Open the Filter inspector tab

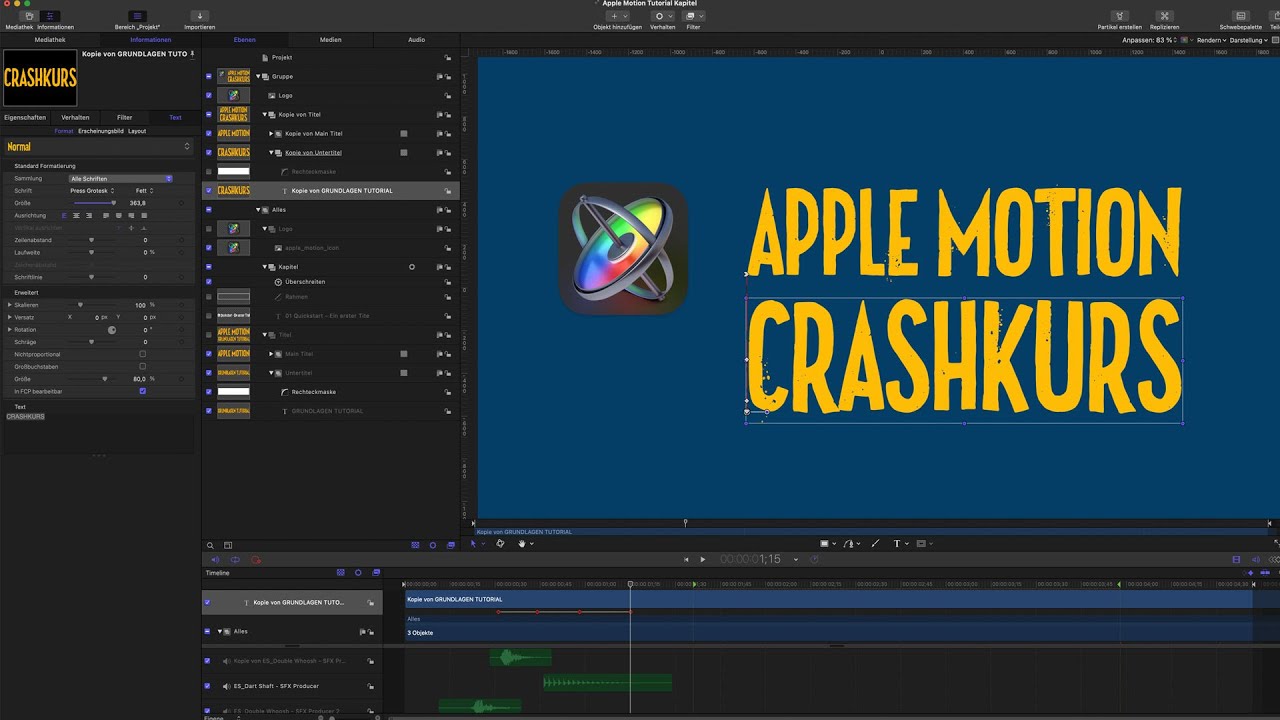tap(125, 117)
